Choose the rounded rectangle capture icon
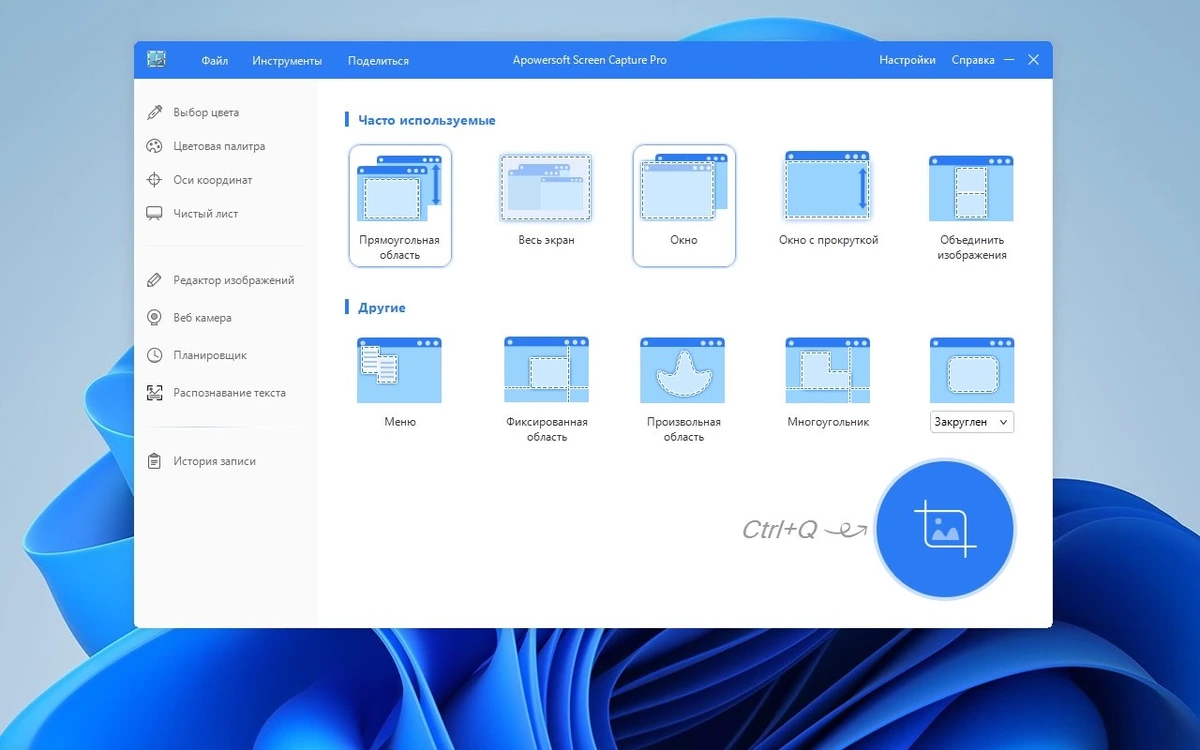This screenshot has height=750, width=1200. click(972, 370)
